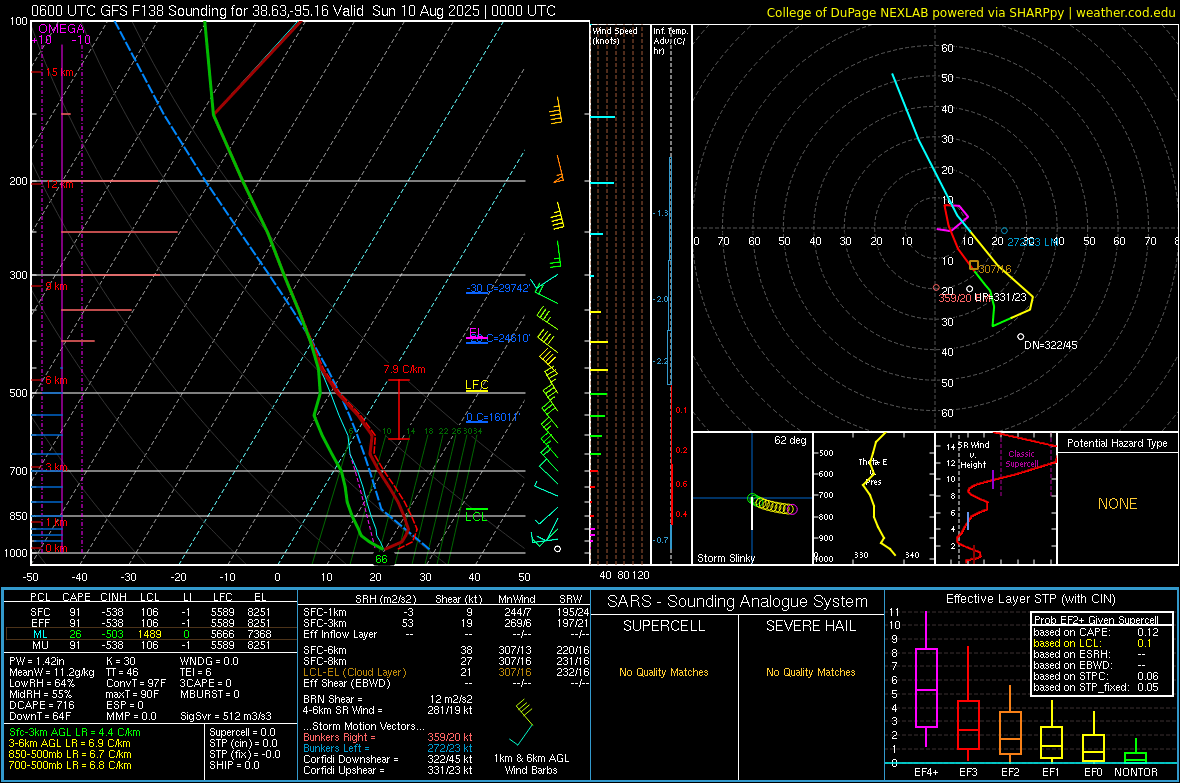
Task: Click the Potential Hazard Type header
Action: [1117, 443]
